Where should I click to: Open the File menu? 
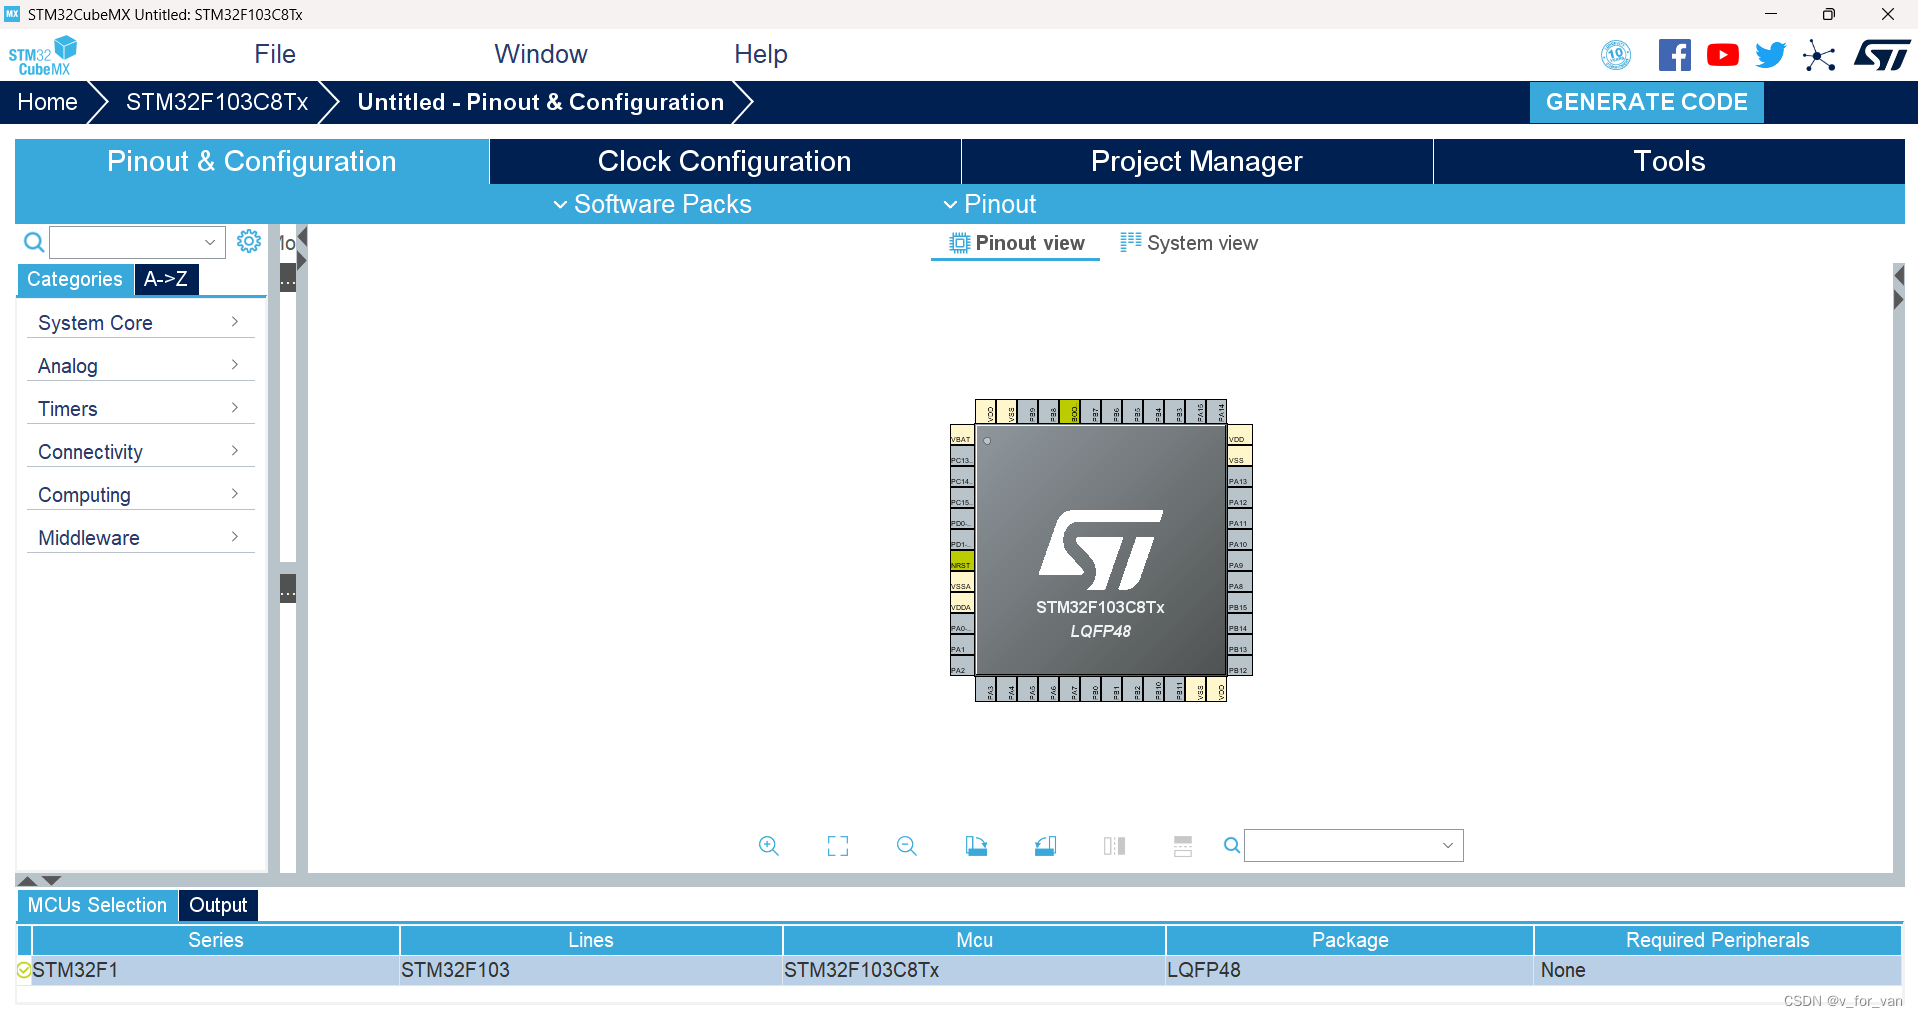275,54
